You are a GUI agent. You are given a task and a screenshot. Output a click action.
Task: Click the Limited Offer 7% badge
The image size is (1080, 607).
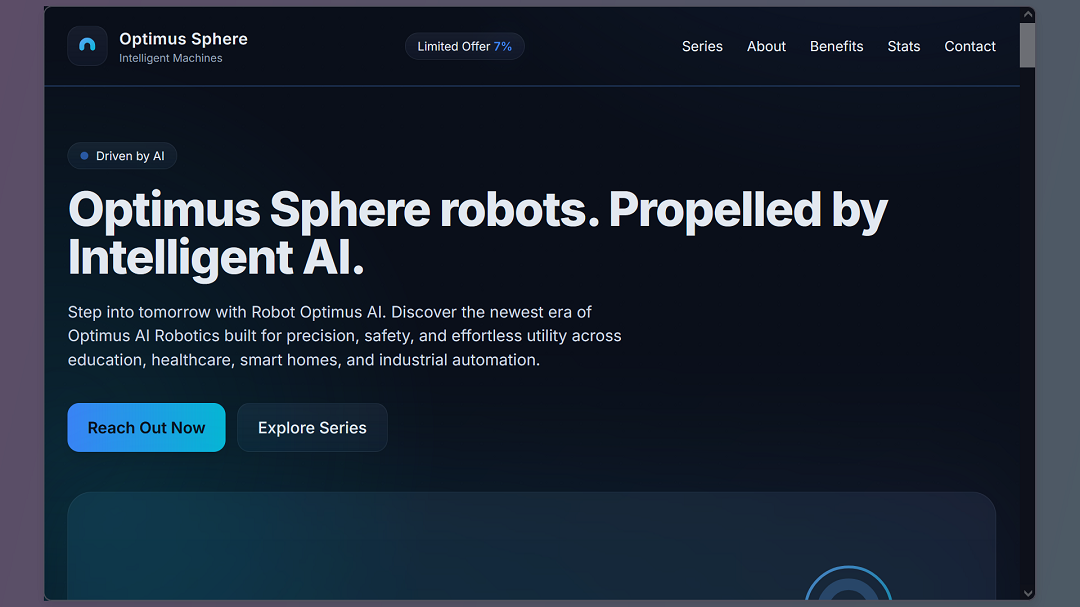pos(464,46)
